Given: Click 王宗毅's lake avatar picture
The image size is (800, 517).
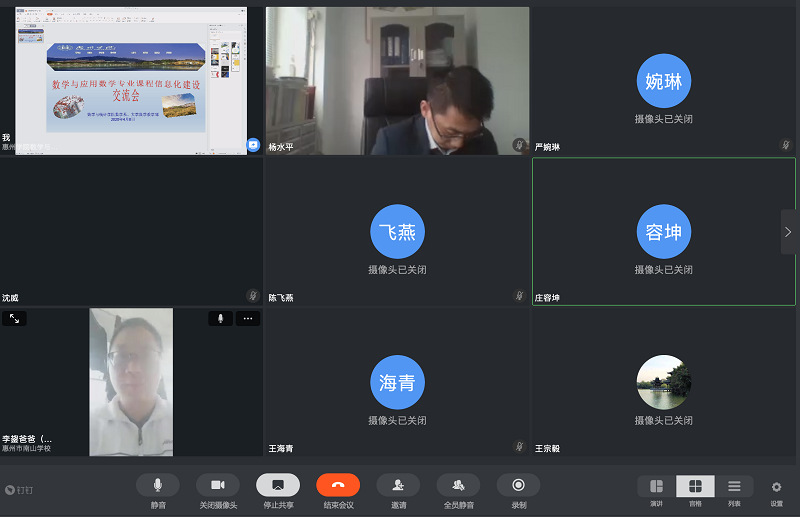Looking at the screenshot, I should 664,382.
